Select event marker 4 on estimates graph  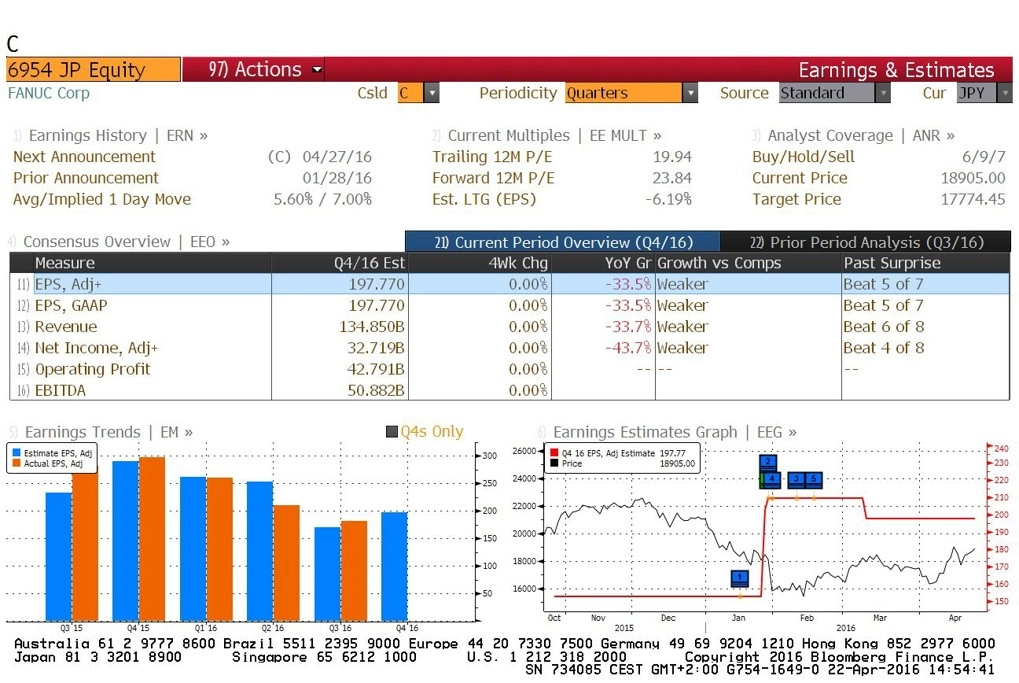(771, 480)
